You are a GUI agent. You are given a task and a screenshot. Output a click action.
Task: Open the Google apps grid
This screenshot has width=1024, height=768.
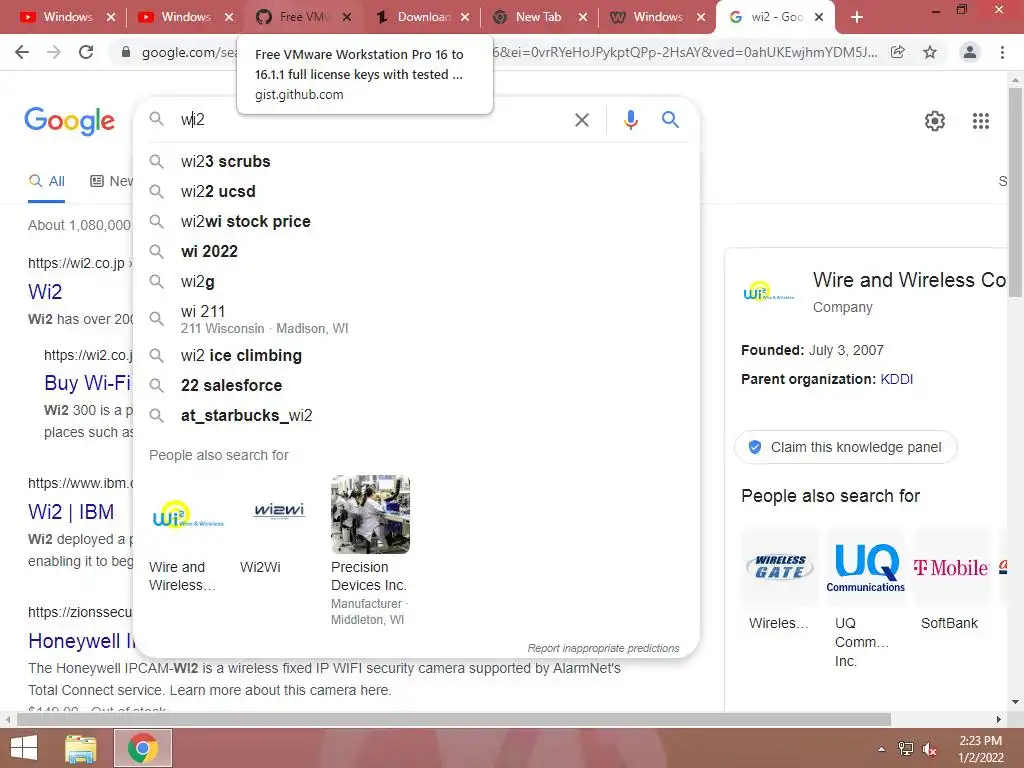click(980, 121)
